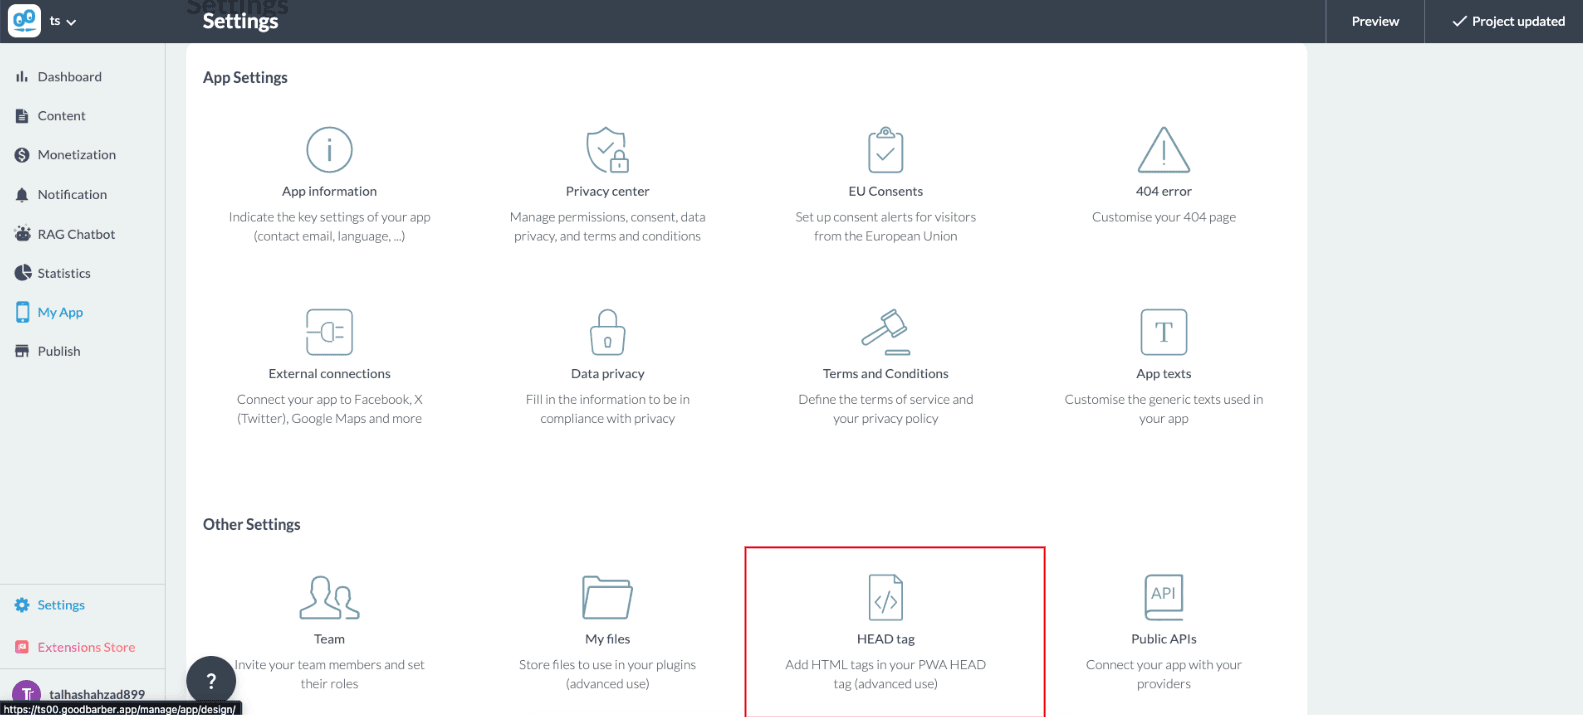This screenshot has width=1583, height=717.
Task: Click 'Connect your app with your providers' text
Action: click(1164, 674)
